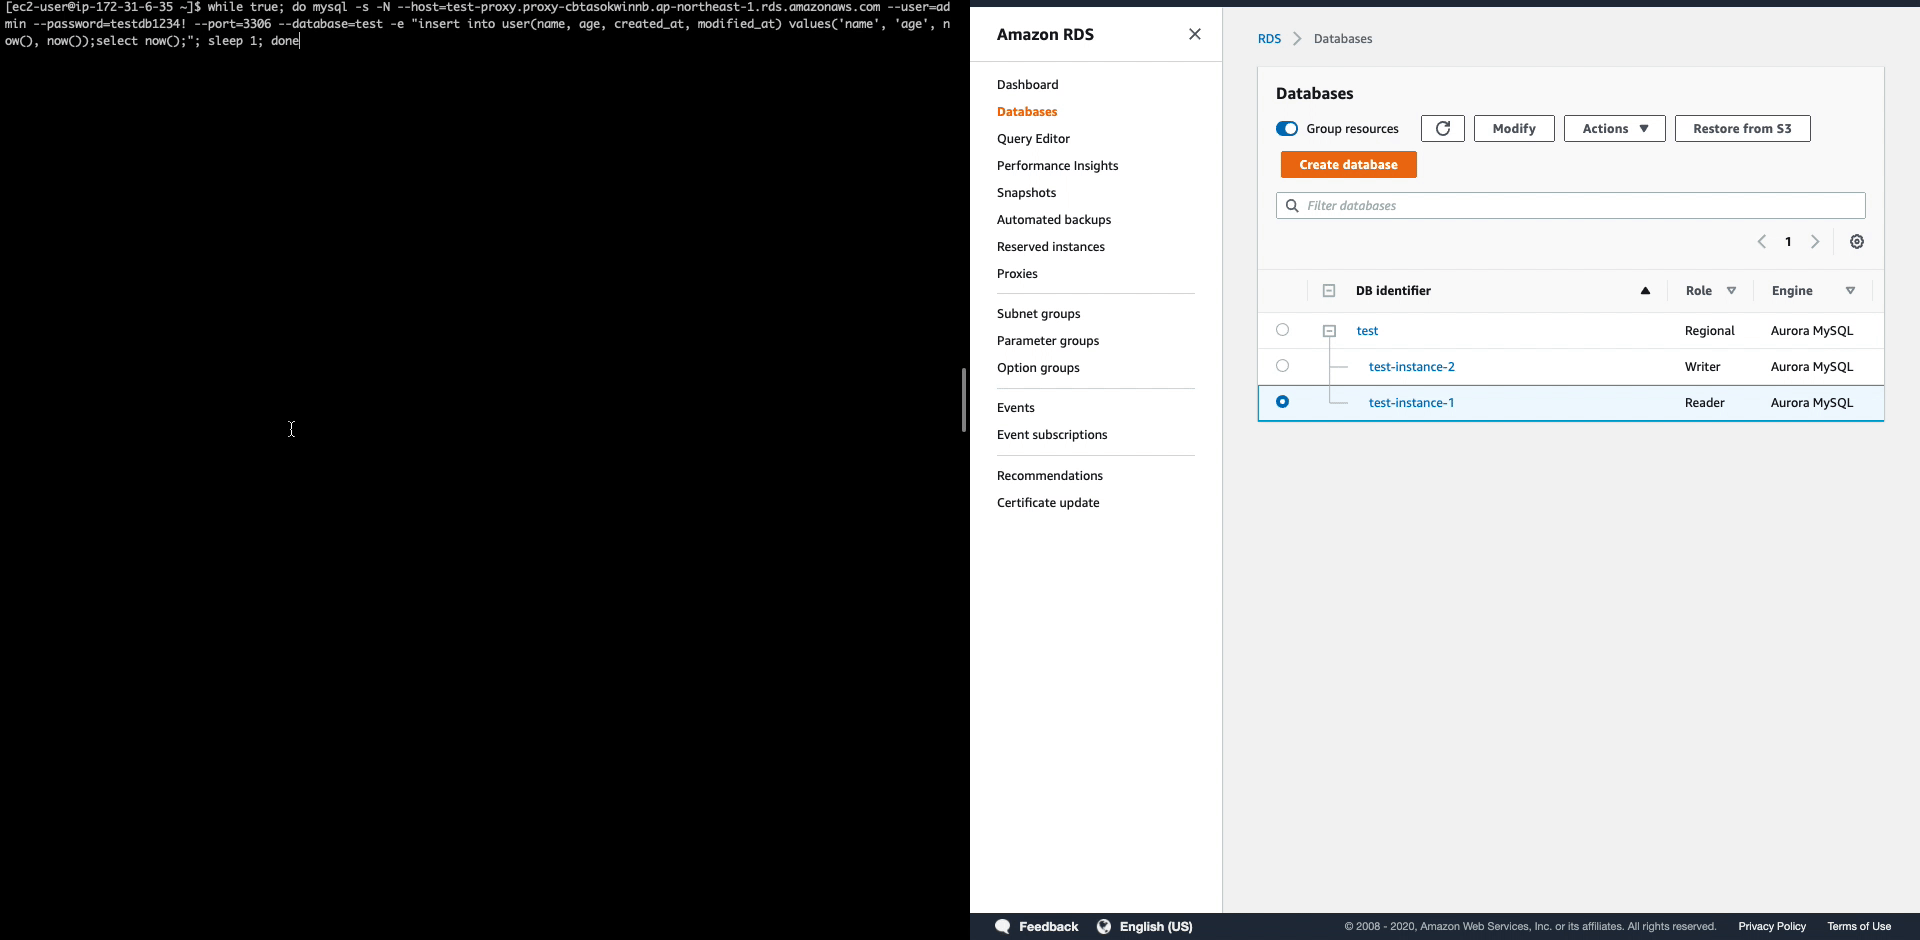Click Create database button
This screenshot has height=940, width=1920.
click(1348, 164)
